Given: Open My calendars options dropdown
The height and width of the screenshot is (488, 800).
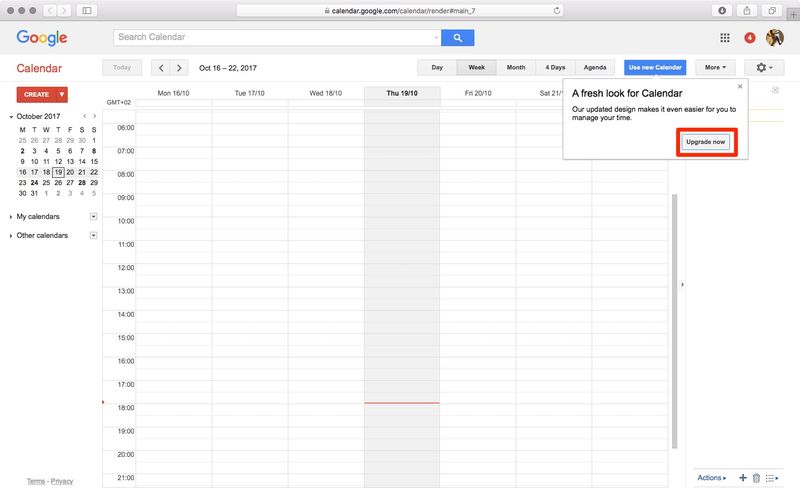Looking at the screenshot, I should tap(93, 216).
